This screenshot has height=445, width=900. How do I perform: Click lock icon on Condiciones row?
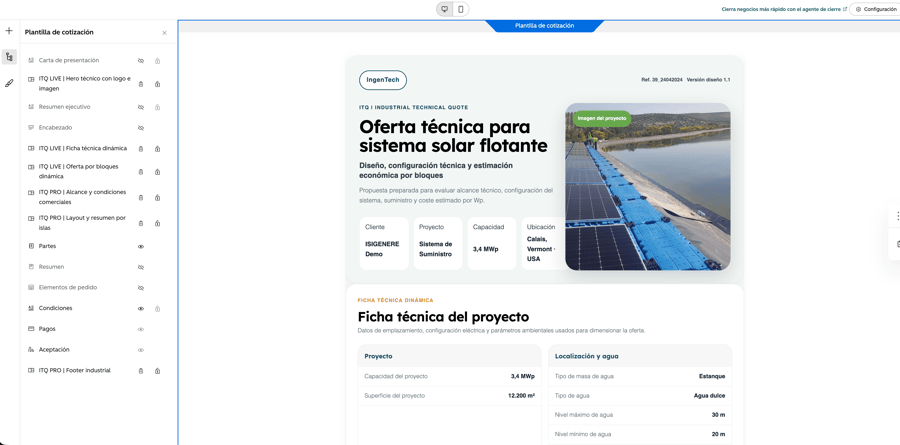tap(157, 309)
